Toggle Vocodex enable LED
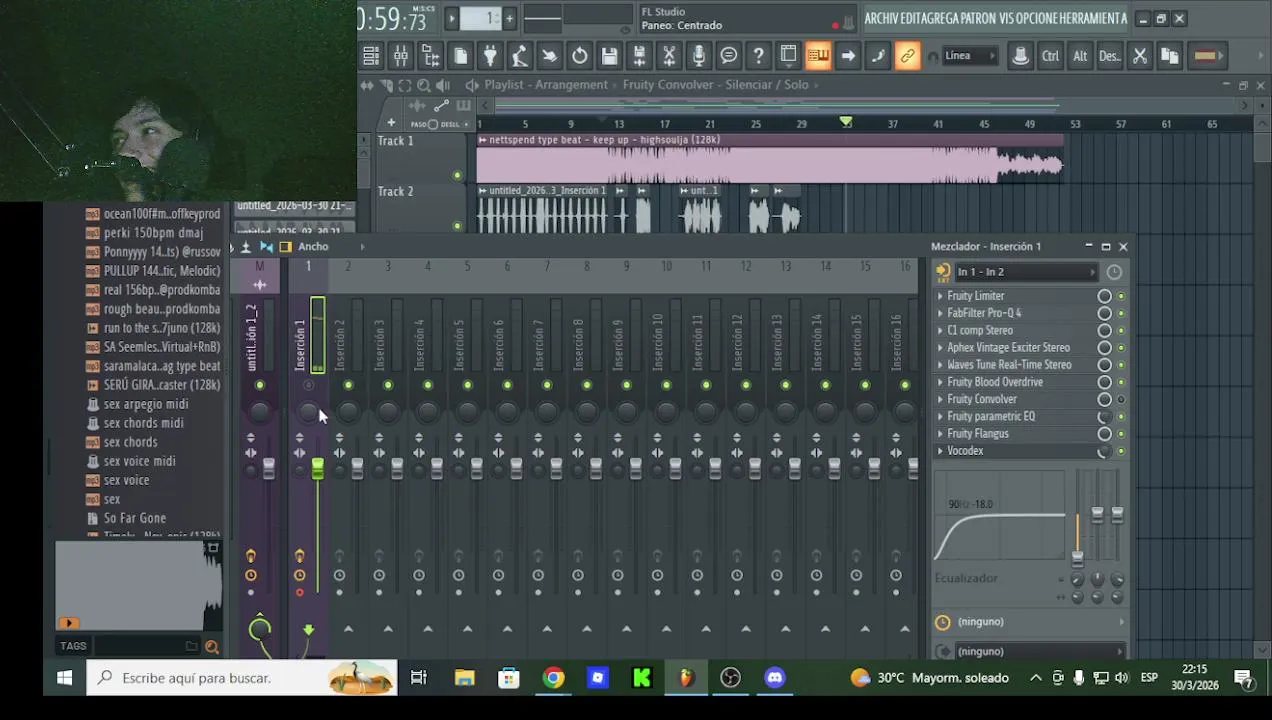The image size is (1272, 720). click(x=1121, y=451)
